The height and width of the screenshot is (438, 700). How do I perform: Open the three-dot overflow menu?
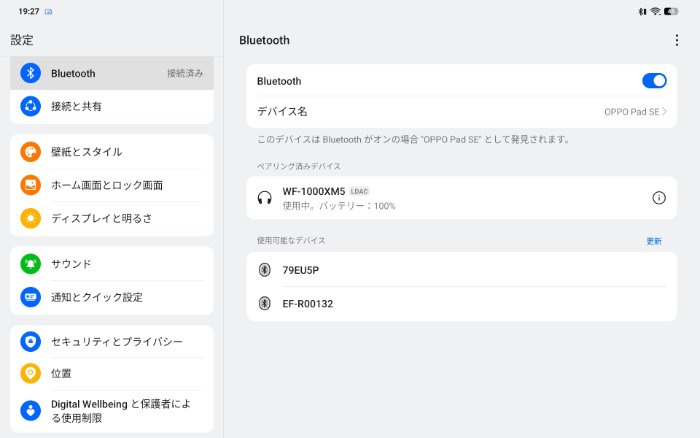pyautogui.click(x=677, y=40)
